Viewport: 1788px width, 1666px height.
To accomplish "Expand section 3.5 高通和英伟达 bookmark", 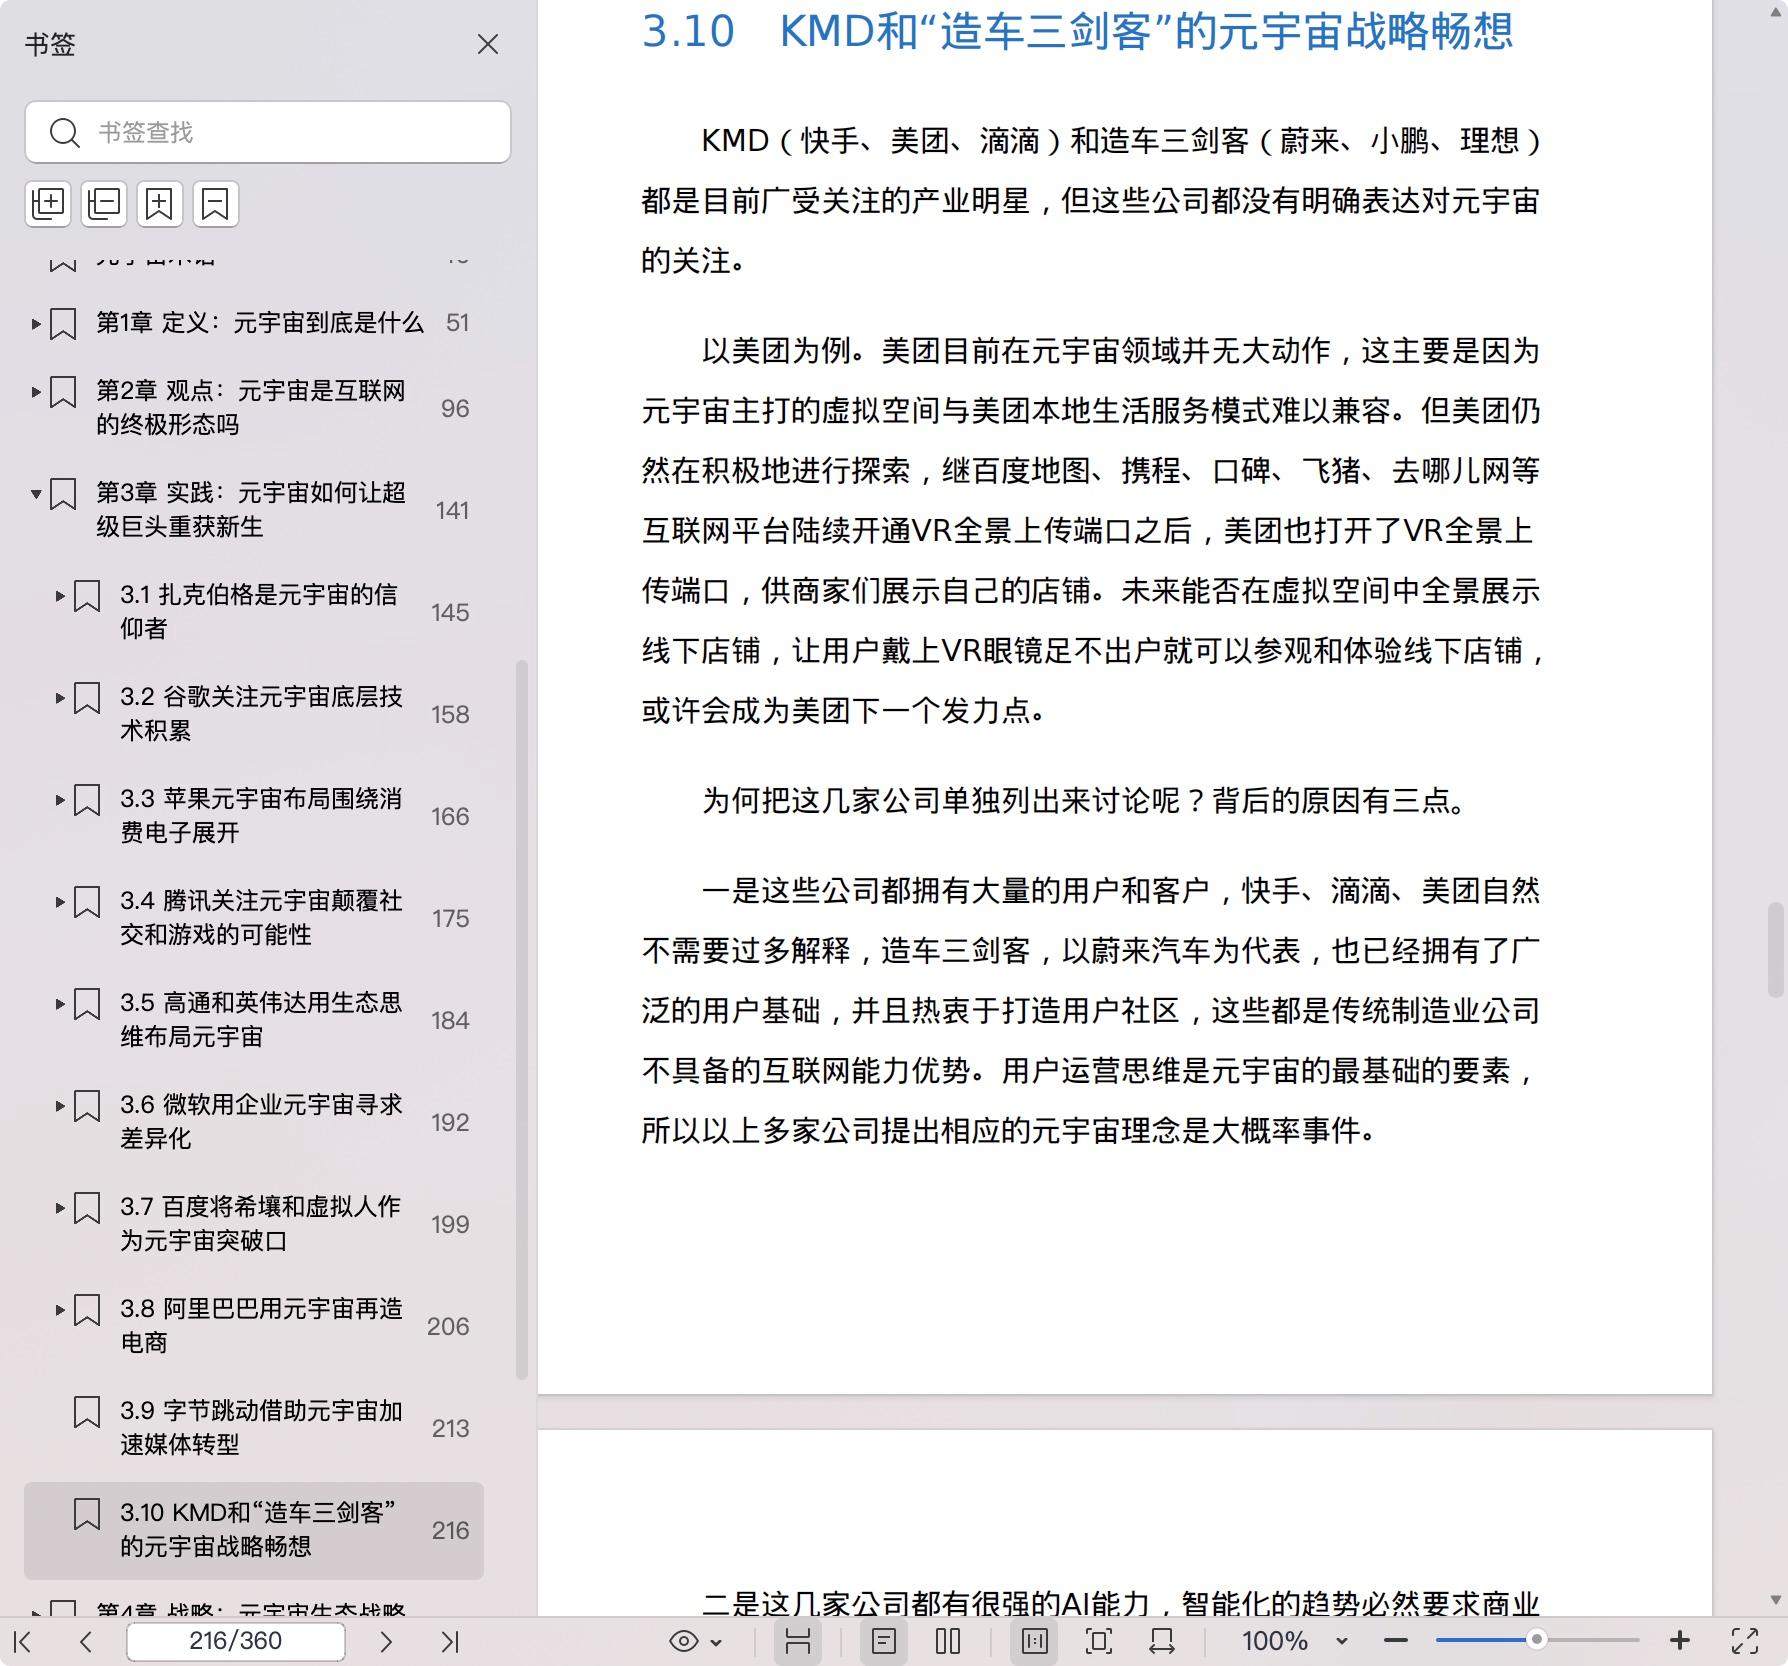I will [60, 1003].
